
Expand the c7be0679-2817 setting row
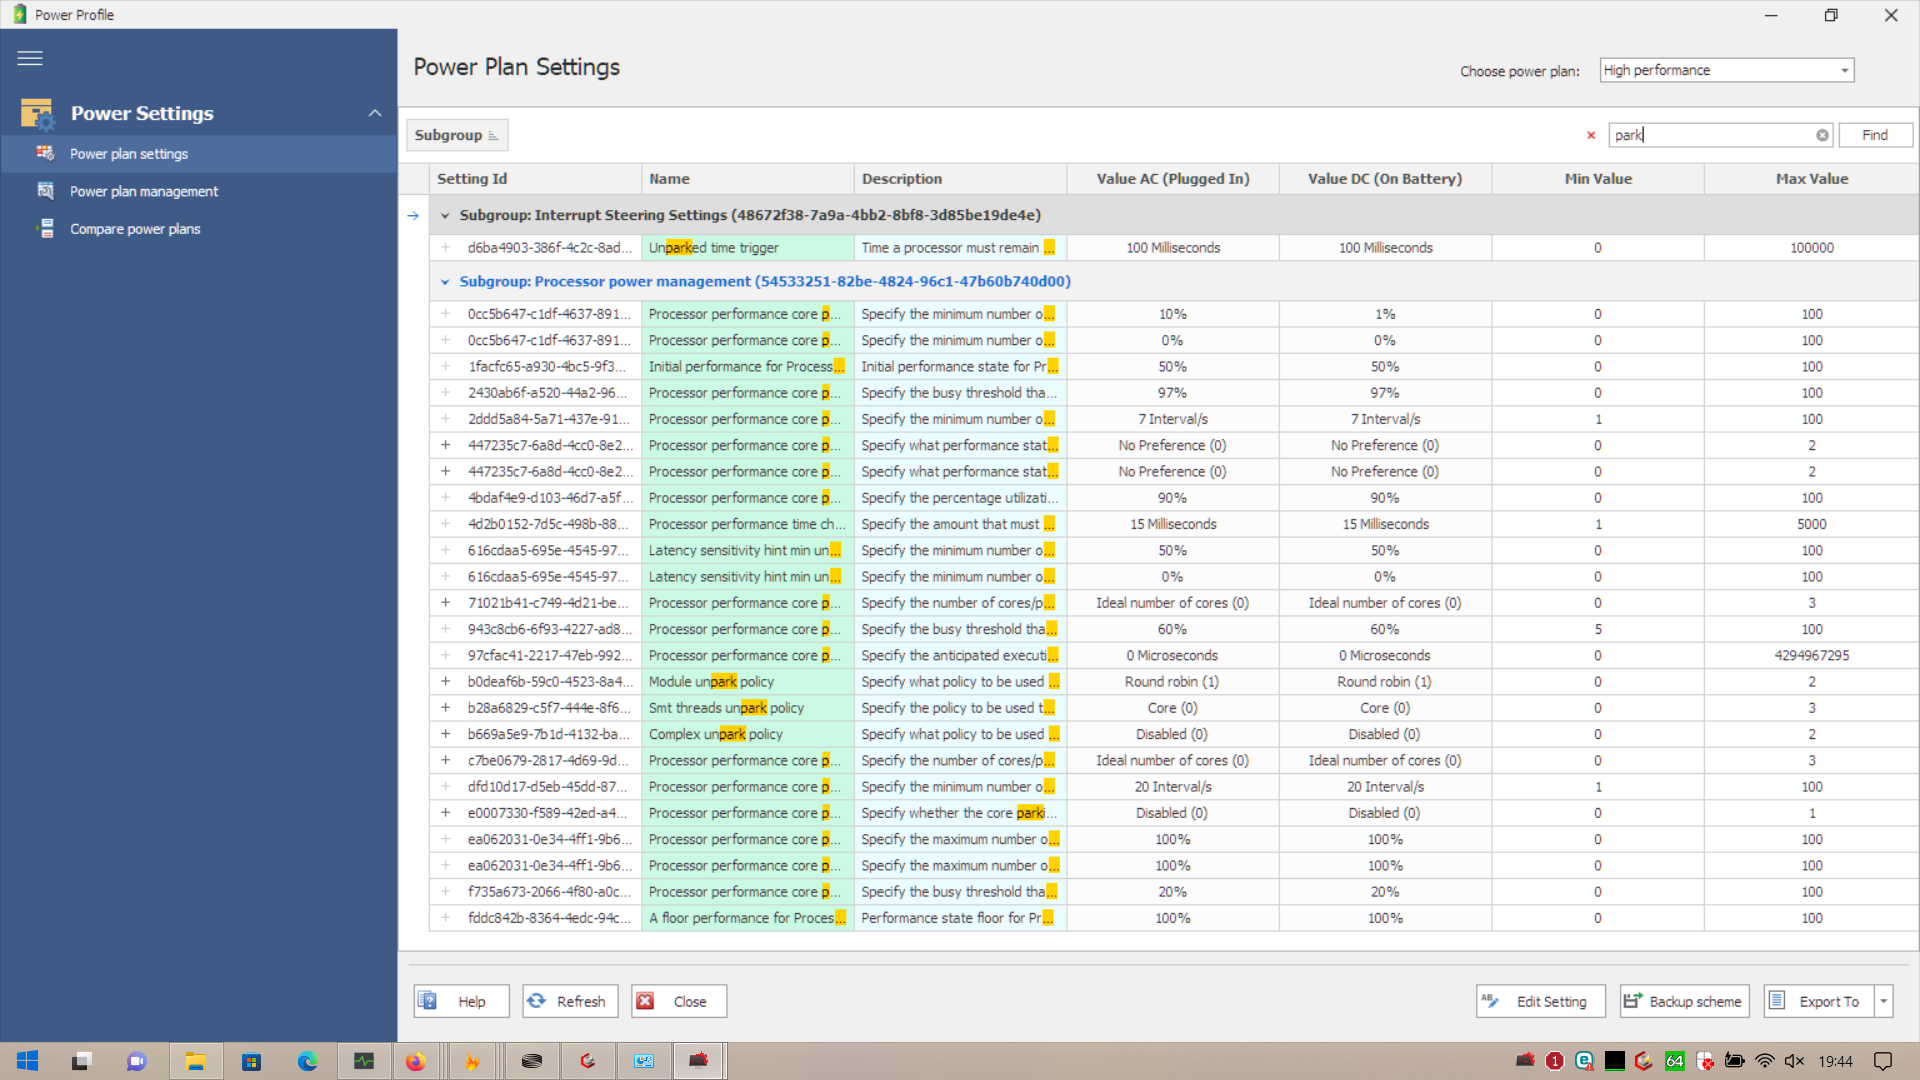coord(446,760)
